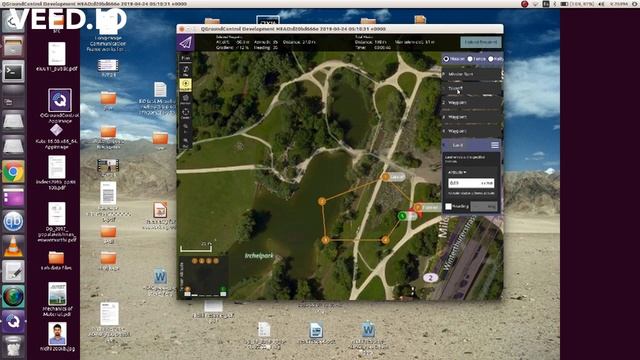Screen dimensions: 640x360
Task: Open qBittorrent from the launcher
Action: click(x=13, y=222)
